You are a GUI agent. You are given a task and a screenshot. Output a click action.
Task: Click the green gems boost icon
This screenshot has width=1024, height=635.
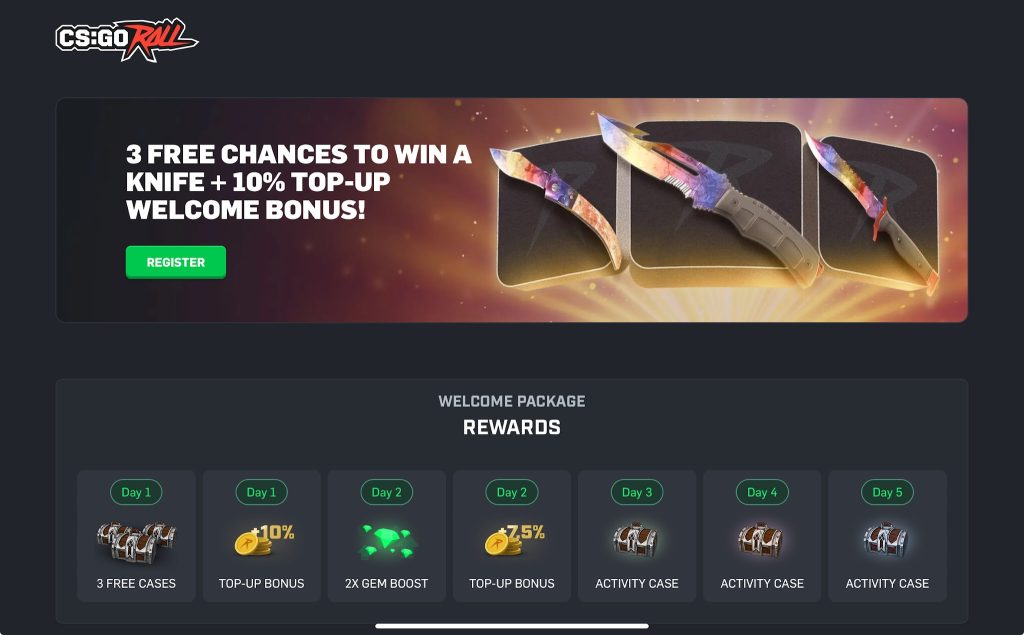(387, 541)
